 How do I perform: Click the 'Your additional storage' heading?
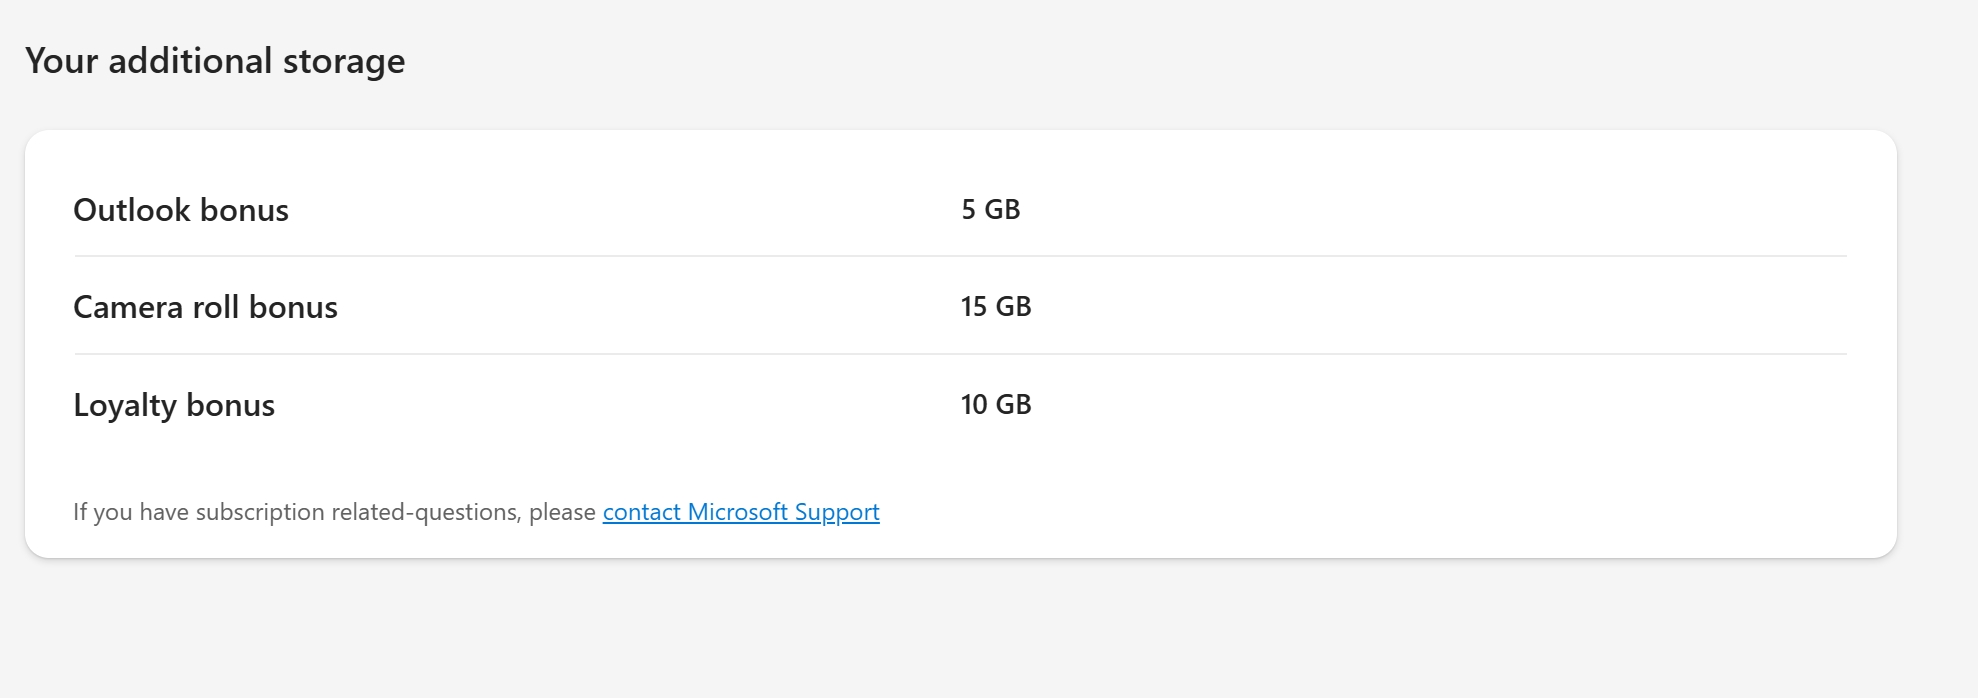215,61
